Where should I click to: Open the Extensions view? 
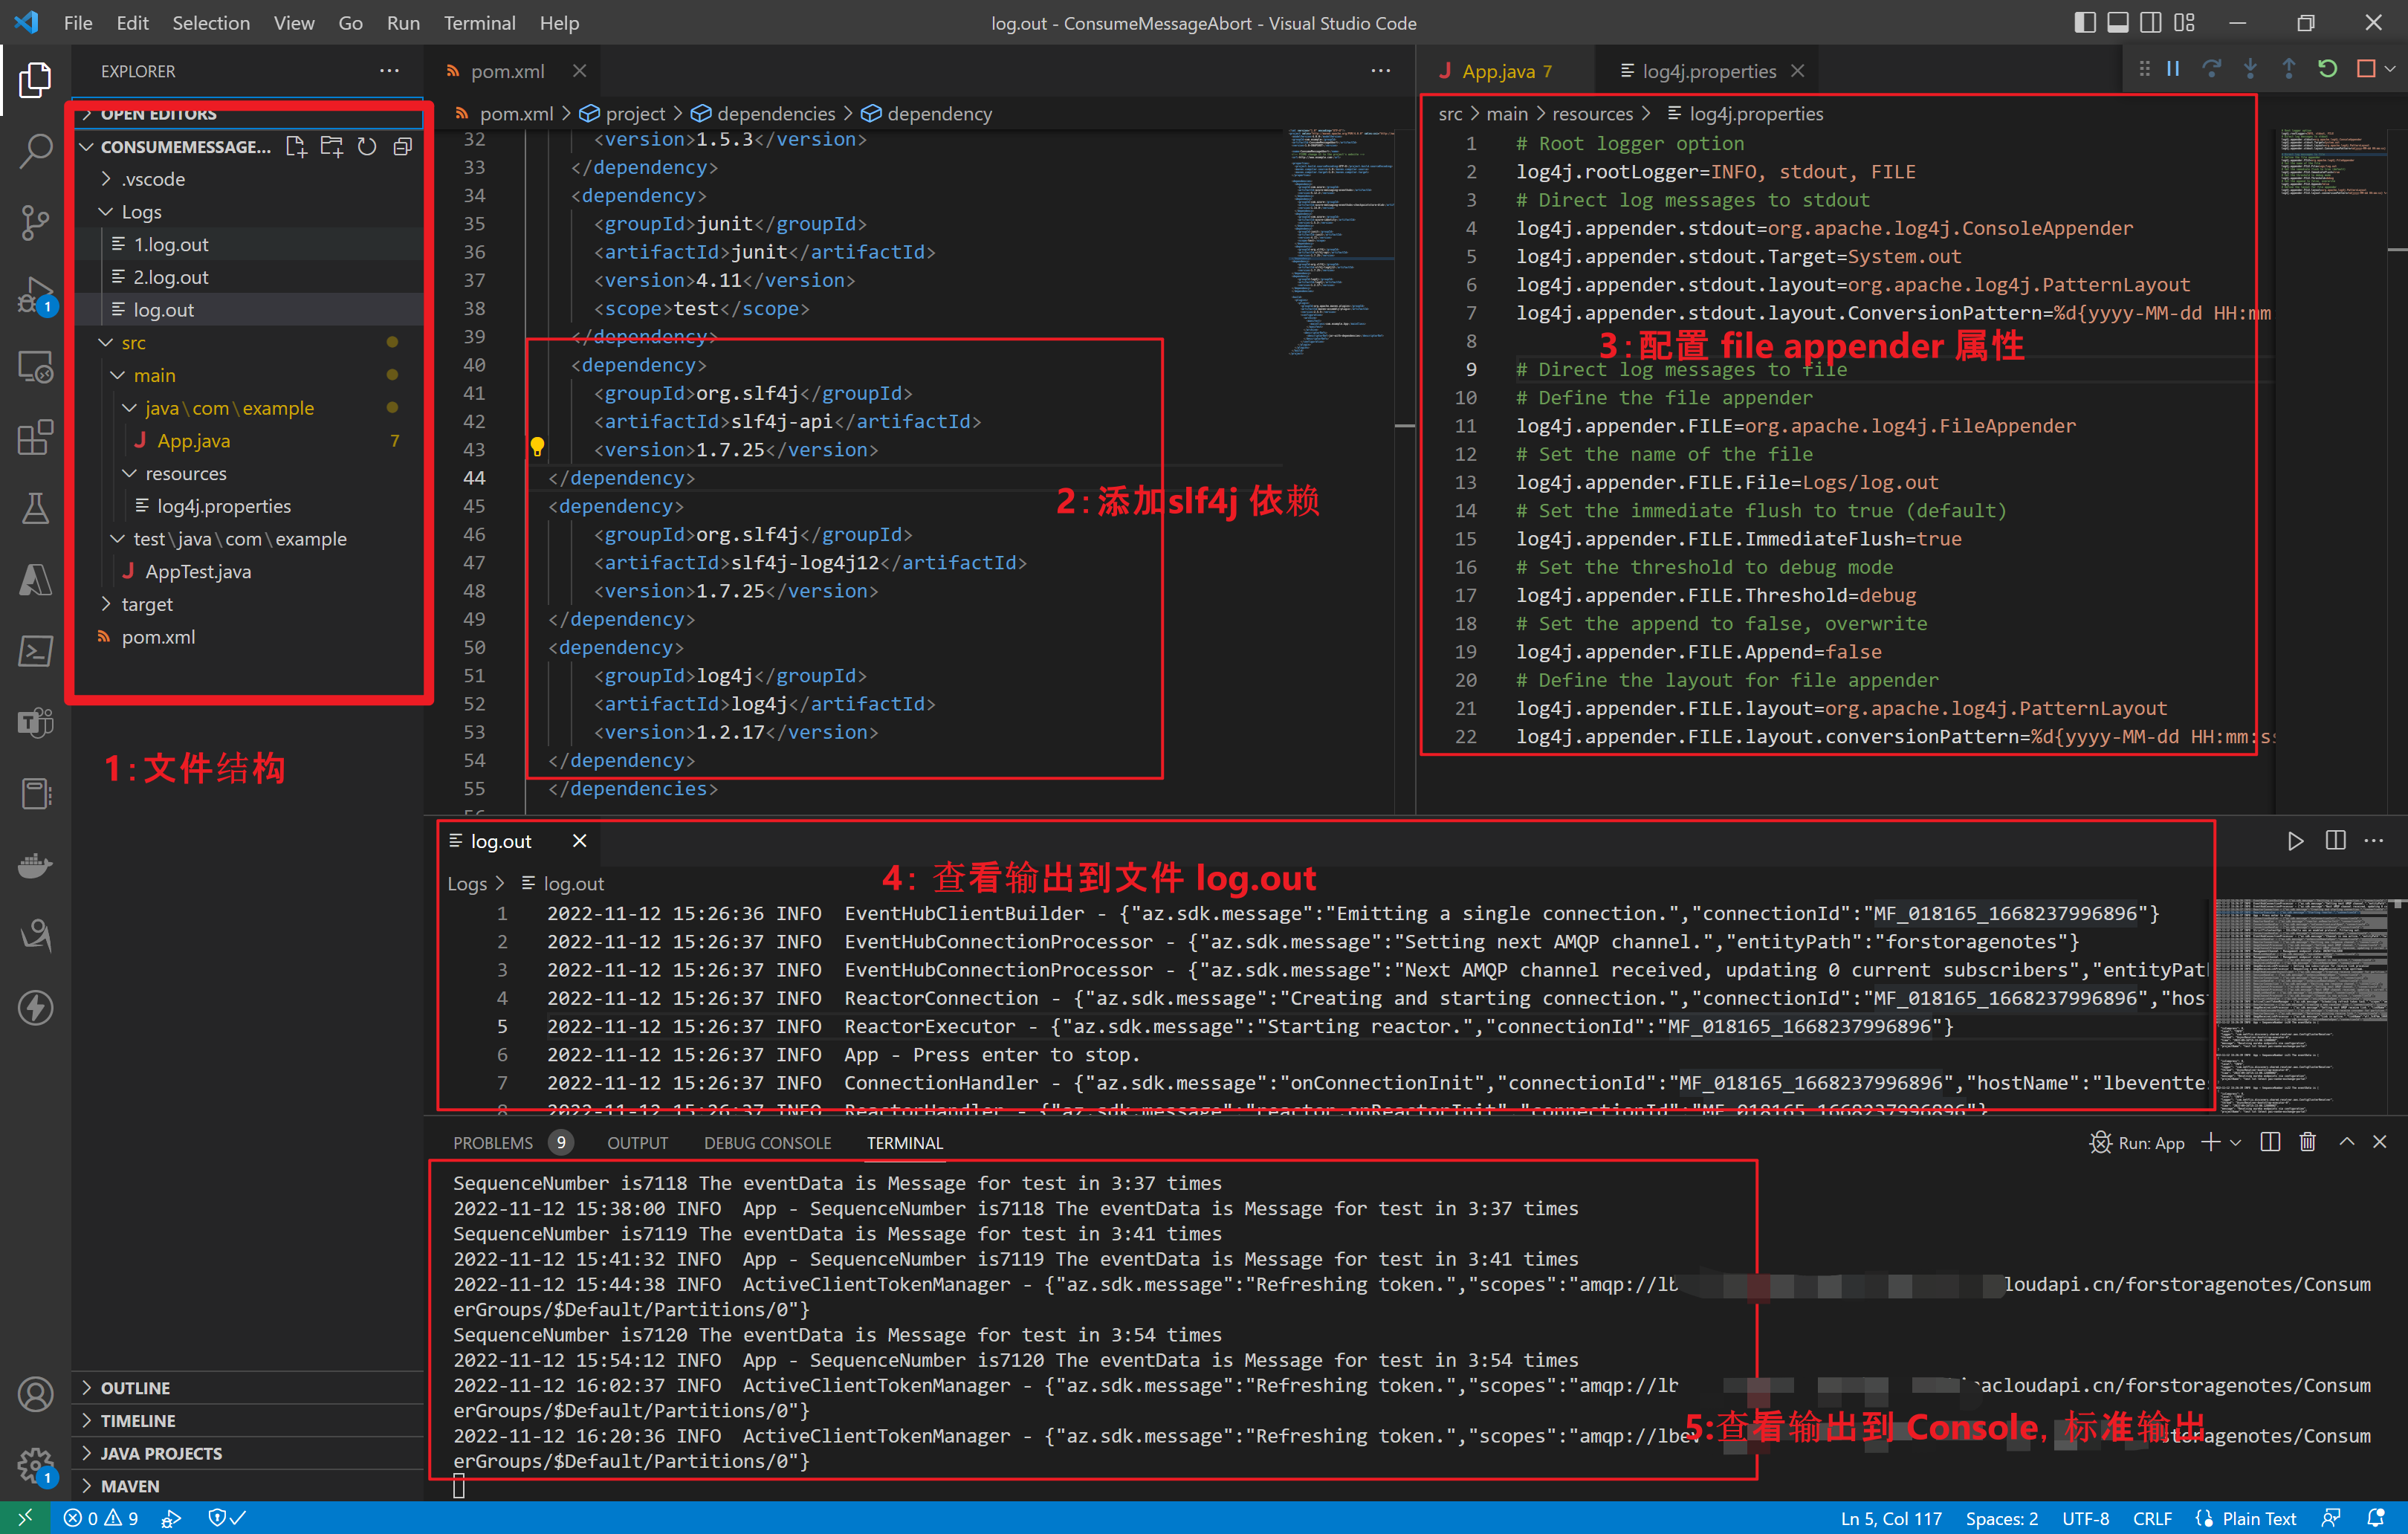[x=35, y=437]
